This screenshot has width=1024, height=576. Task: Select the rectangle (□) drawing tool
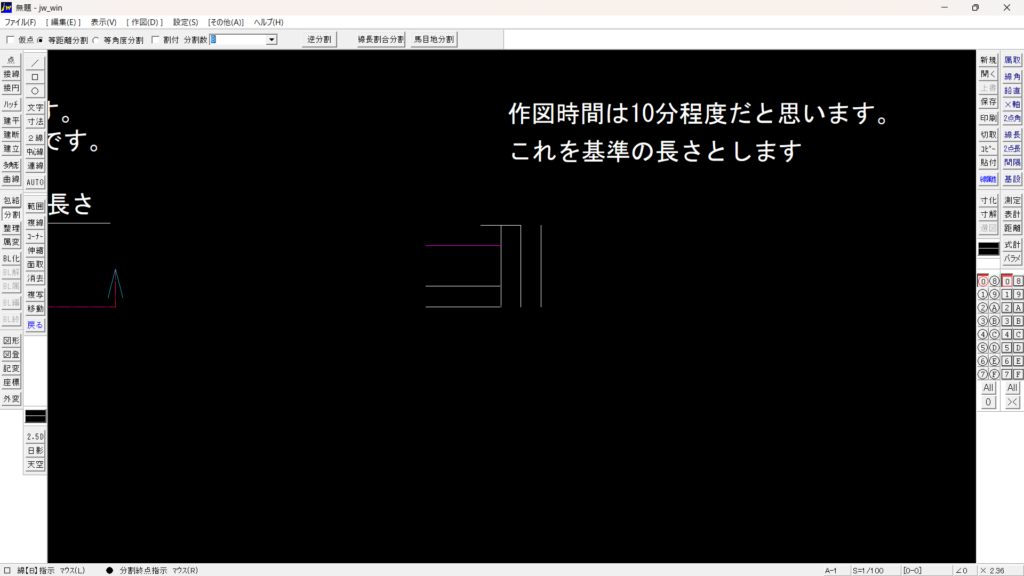click(x=35, y=76)
